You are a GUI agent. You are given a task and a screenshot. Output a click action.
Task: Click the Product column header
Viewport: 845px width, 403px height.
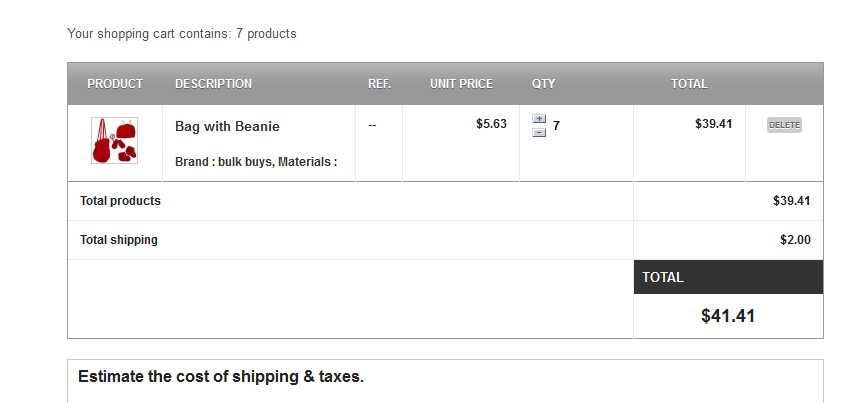pos(115,84)
